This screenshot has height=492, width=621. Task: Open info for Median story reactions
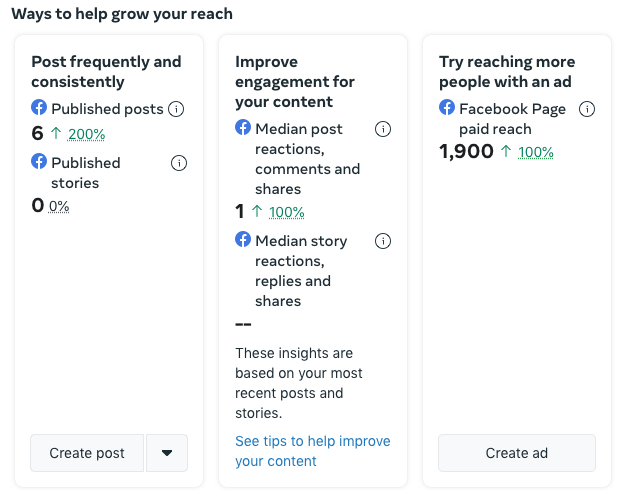pos(383,241)
